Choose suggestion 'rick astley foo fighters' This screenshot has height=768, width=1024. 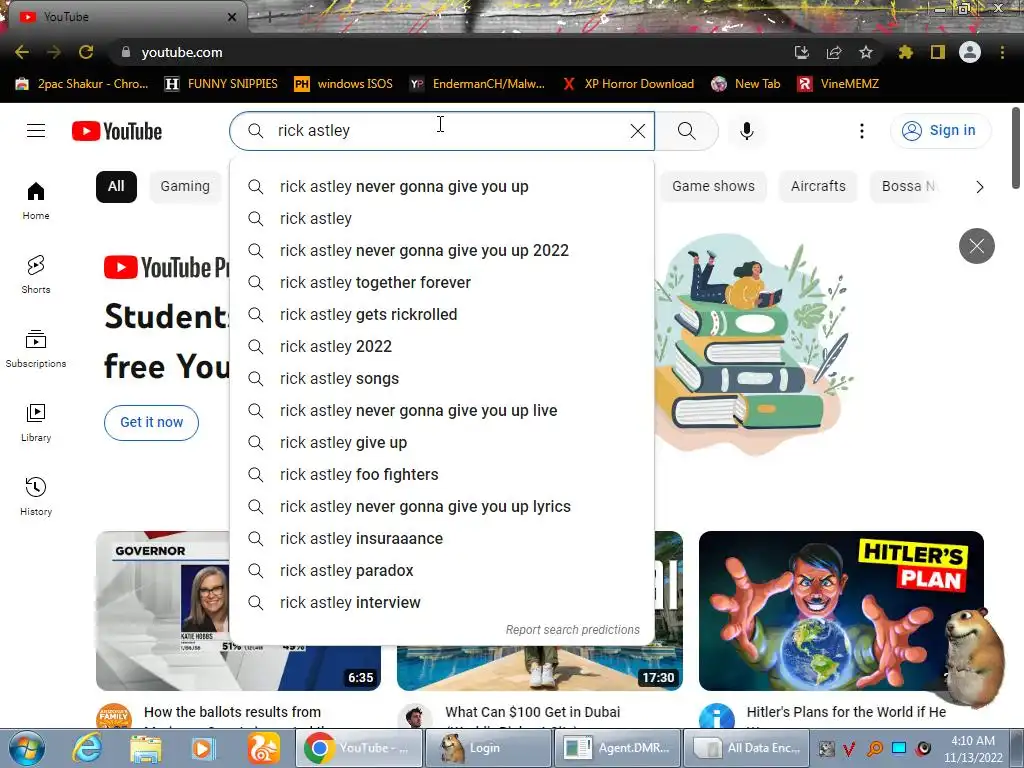click(442, 475)
